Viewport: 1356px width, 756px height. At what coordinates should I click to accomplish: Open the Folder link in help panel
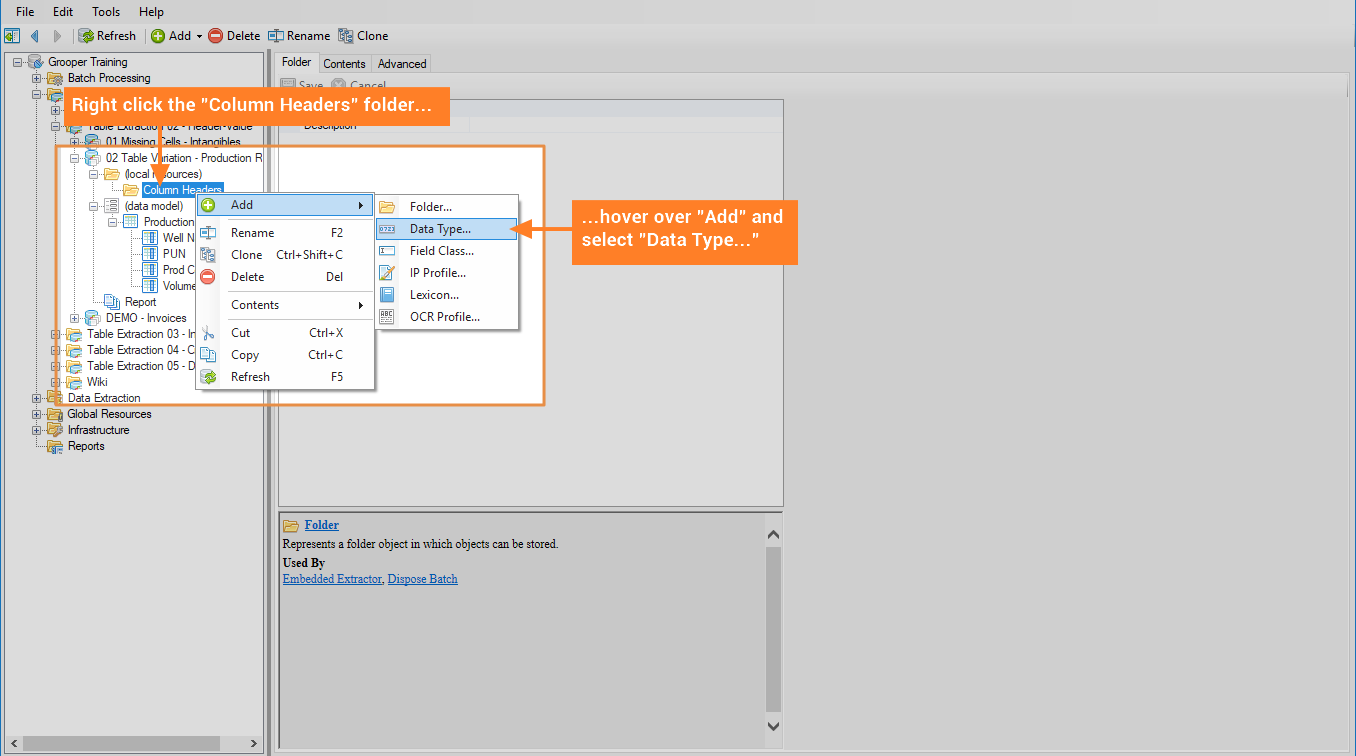coord(322,525)
